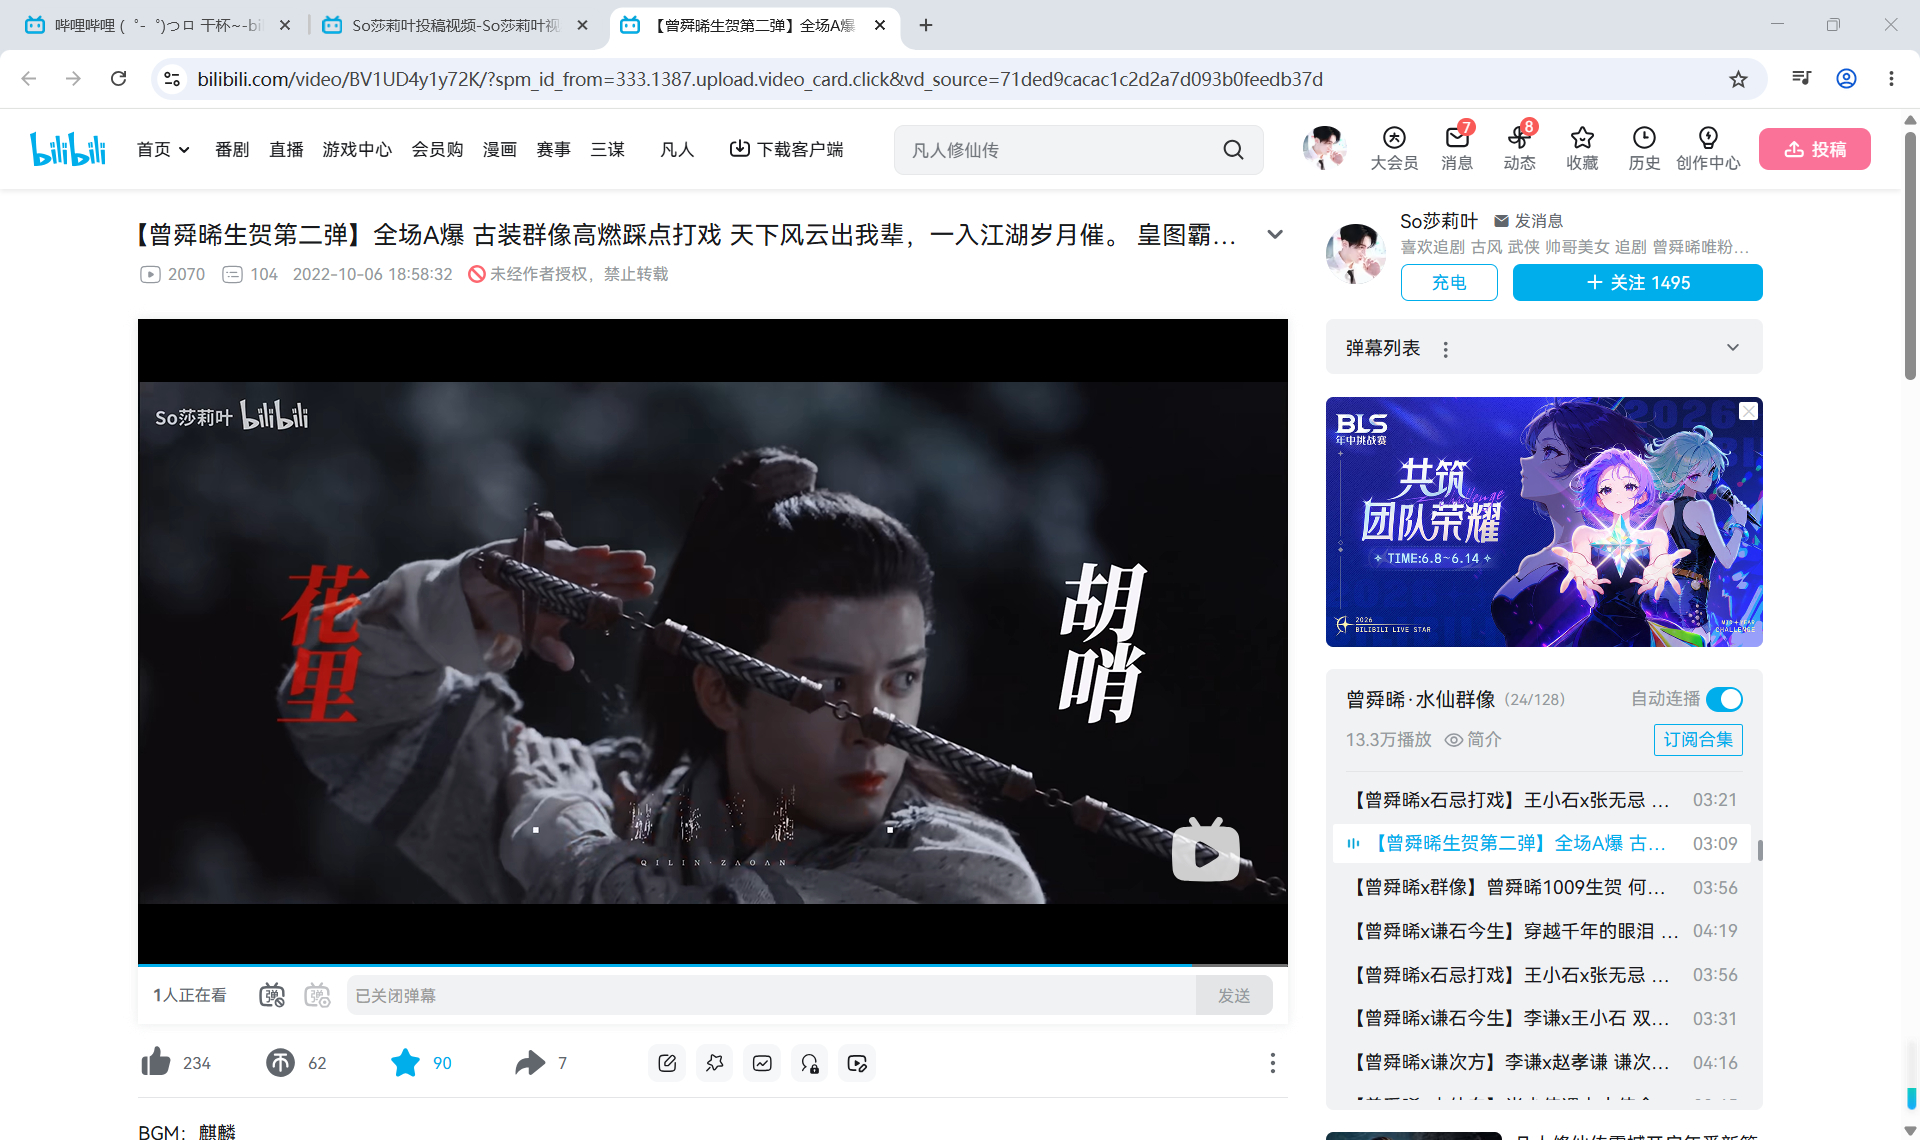Toggle danmaku display switch
1920x1140 pixels.
click(272, 995)
